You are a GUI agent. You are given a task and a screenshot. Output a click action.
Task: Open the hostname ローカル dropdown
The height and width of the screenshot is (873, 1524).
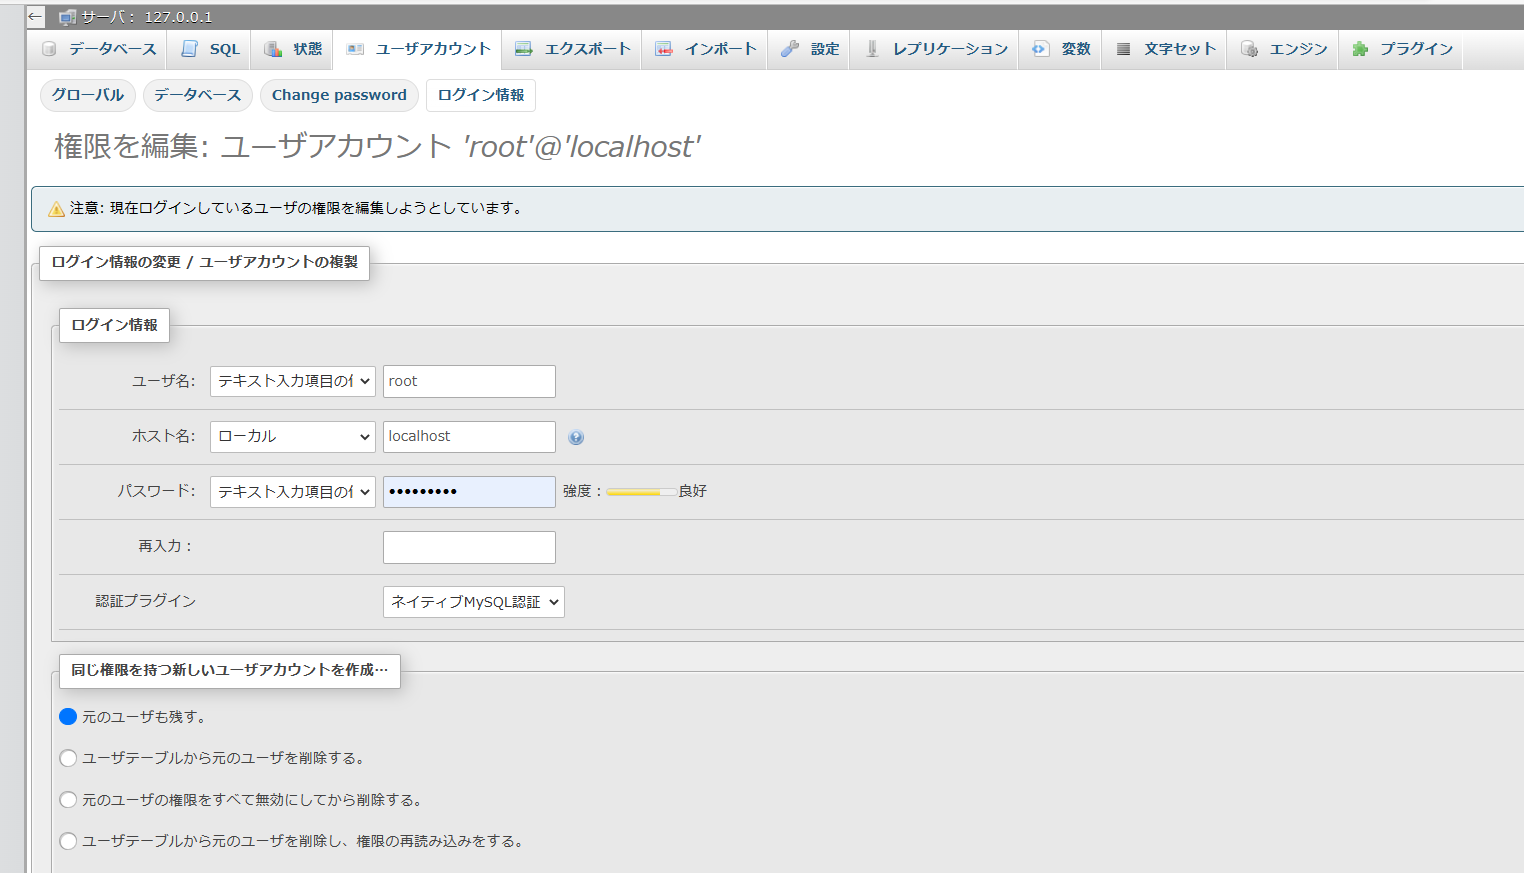(293, 437)
